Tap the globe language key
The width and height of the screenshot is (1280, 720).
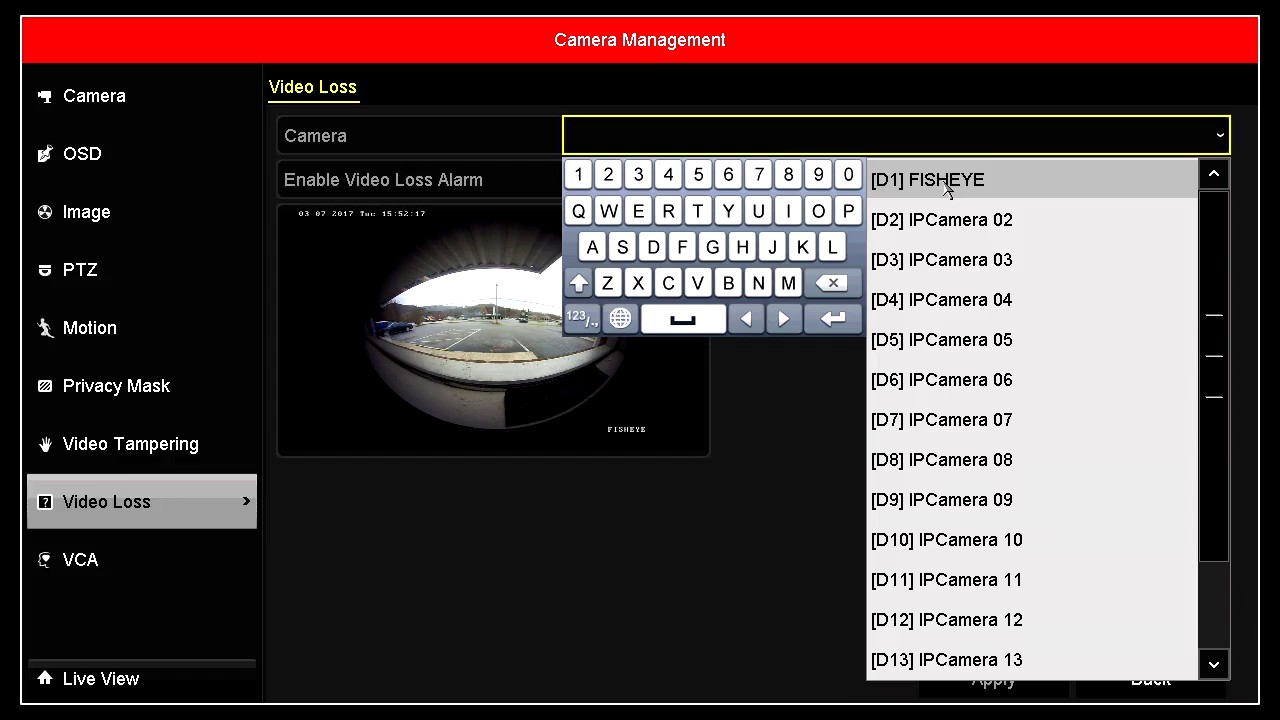[620, 319]
